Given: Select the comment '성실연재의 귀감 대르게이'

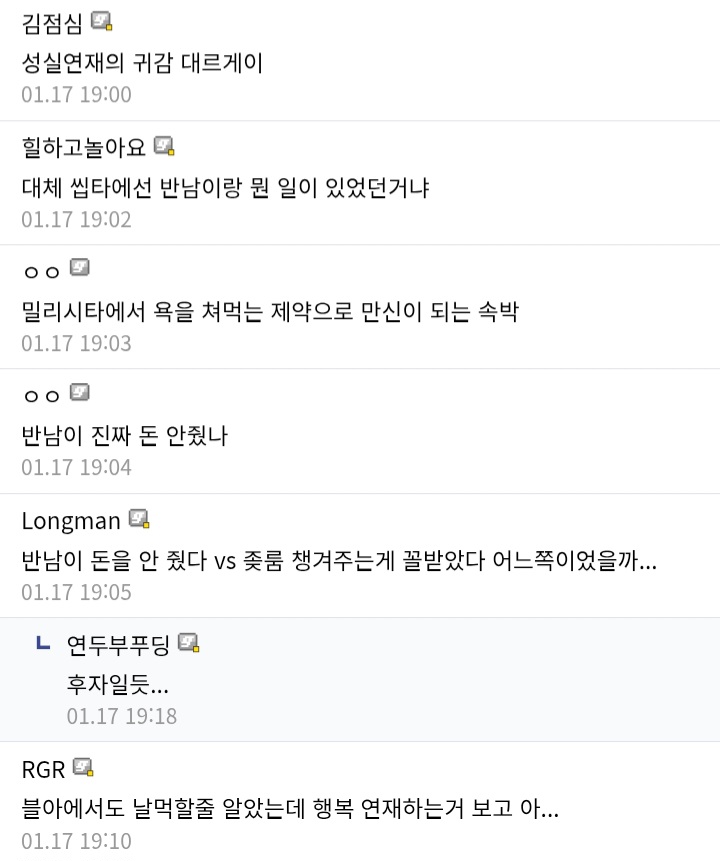Looking at the screenshot, I should click(142, 64).
